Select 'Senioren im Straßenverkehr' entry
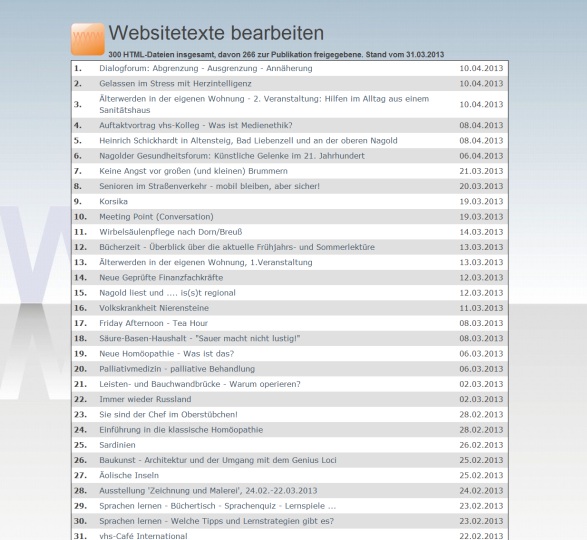The image size is (587, 540). pos(209,186)
